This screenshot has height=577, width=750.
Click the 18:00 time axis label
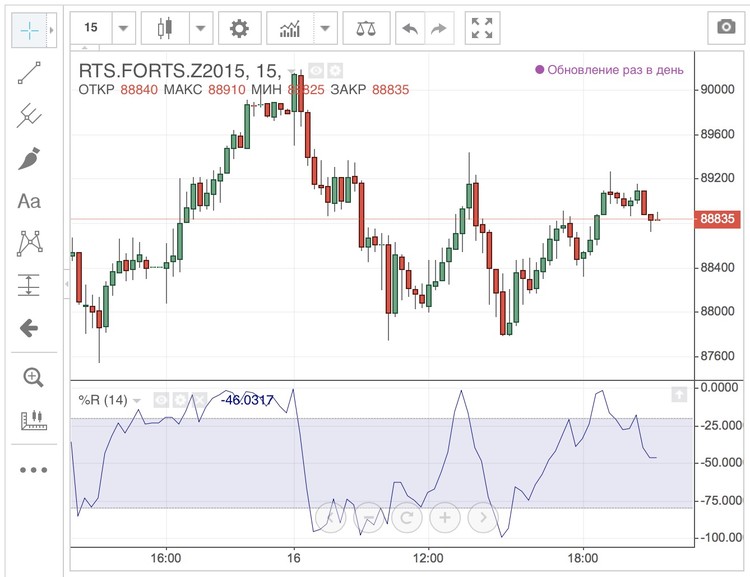click(583, 558)
